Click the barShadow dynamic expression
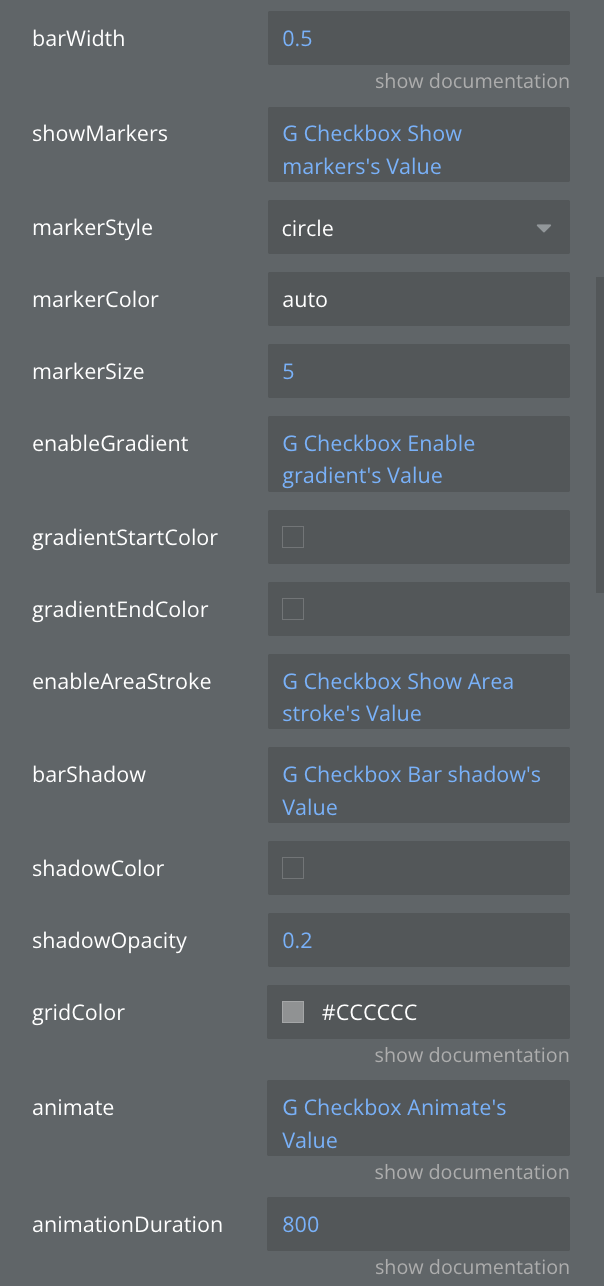This screenshot has height=1286, width=604. (x=418, y=791)
